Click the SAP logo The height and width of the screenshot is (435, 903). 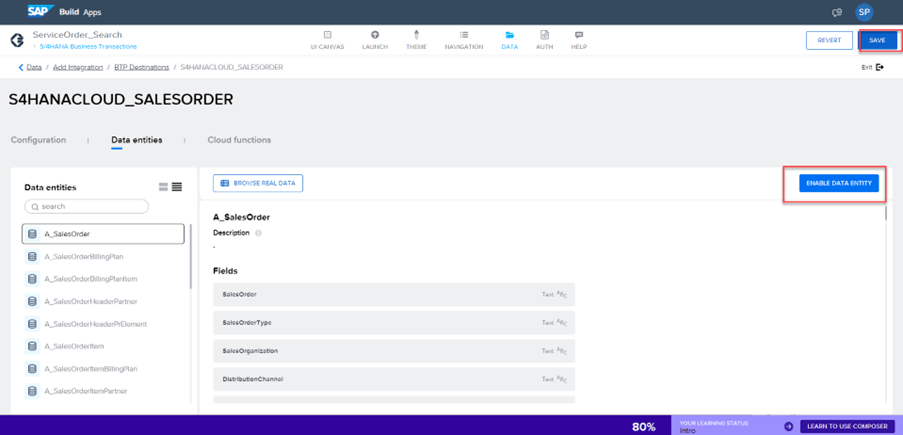pyautogui.click(x=40, y=12)
